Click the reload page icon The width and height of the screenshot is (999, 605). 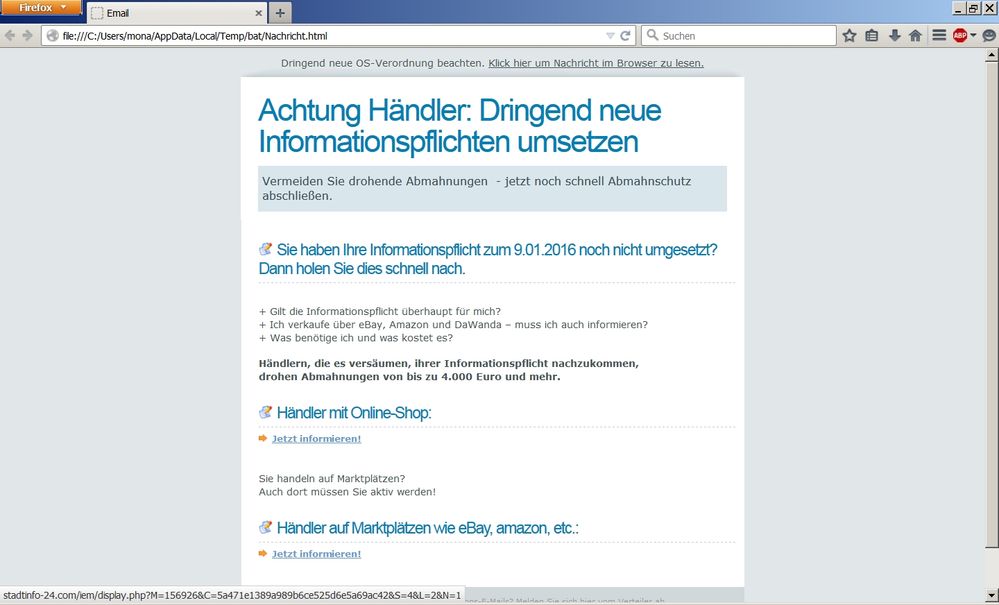(x=627, y=35)
